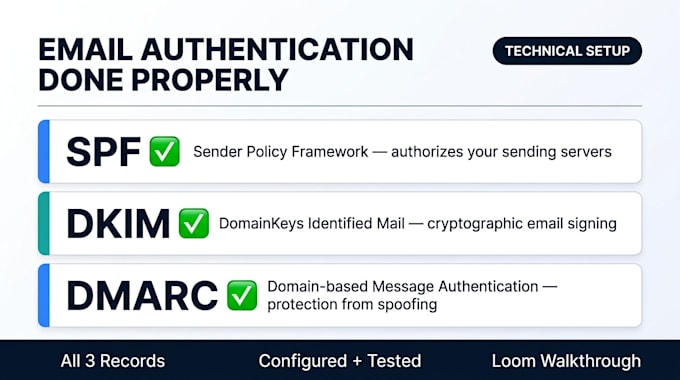Click the green checkmark next to DMARC
Screen dimensions: 680x380
click(242, 295)
